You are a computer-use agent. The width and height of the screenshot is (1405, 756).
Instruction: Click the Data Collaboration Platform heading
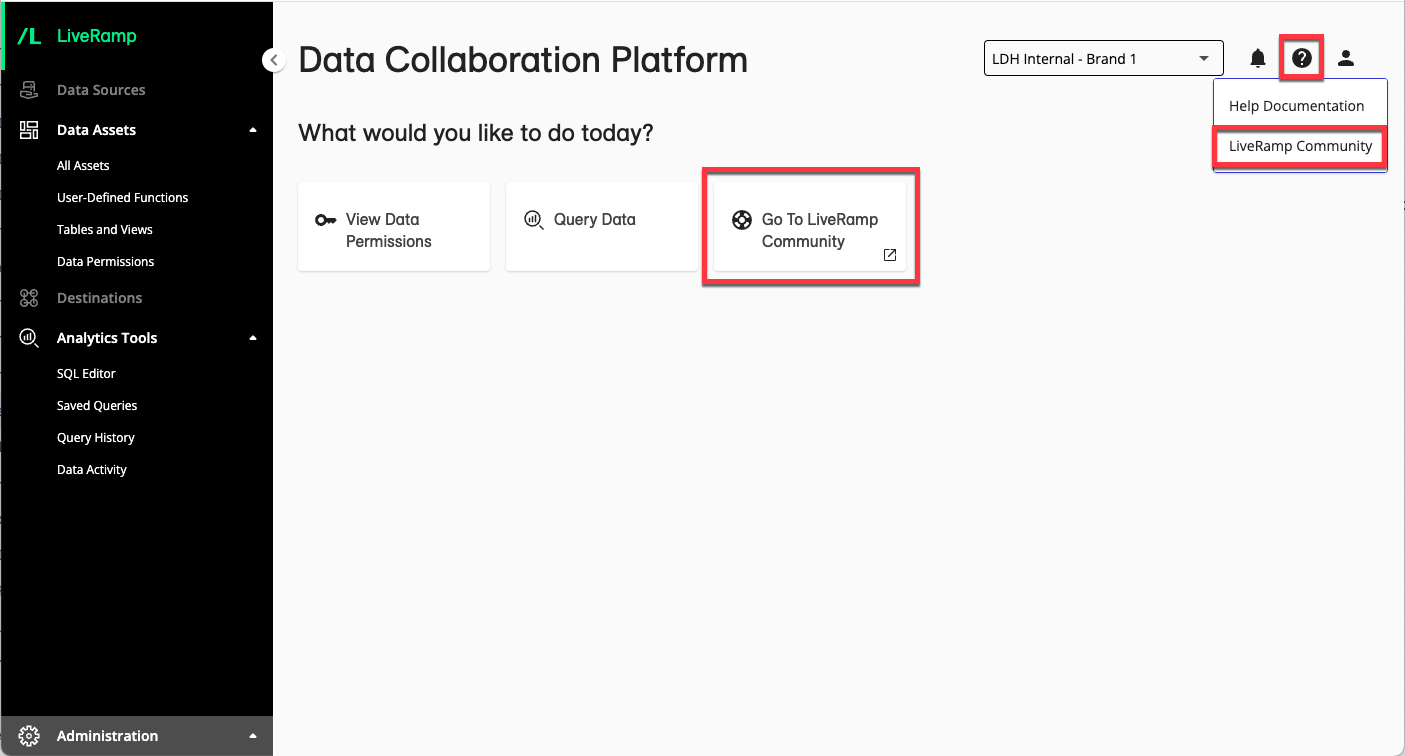click(523, 60)
